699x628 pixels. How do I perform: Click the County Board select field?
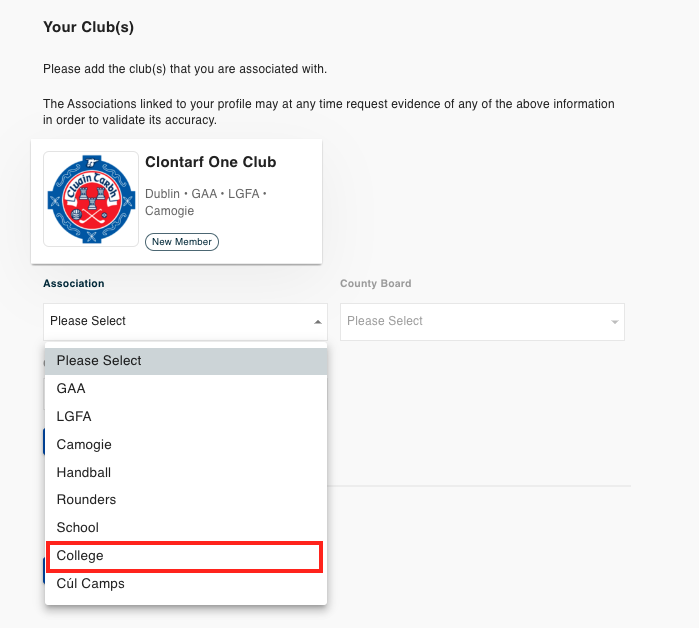(x=482, y=322)
